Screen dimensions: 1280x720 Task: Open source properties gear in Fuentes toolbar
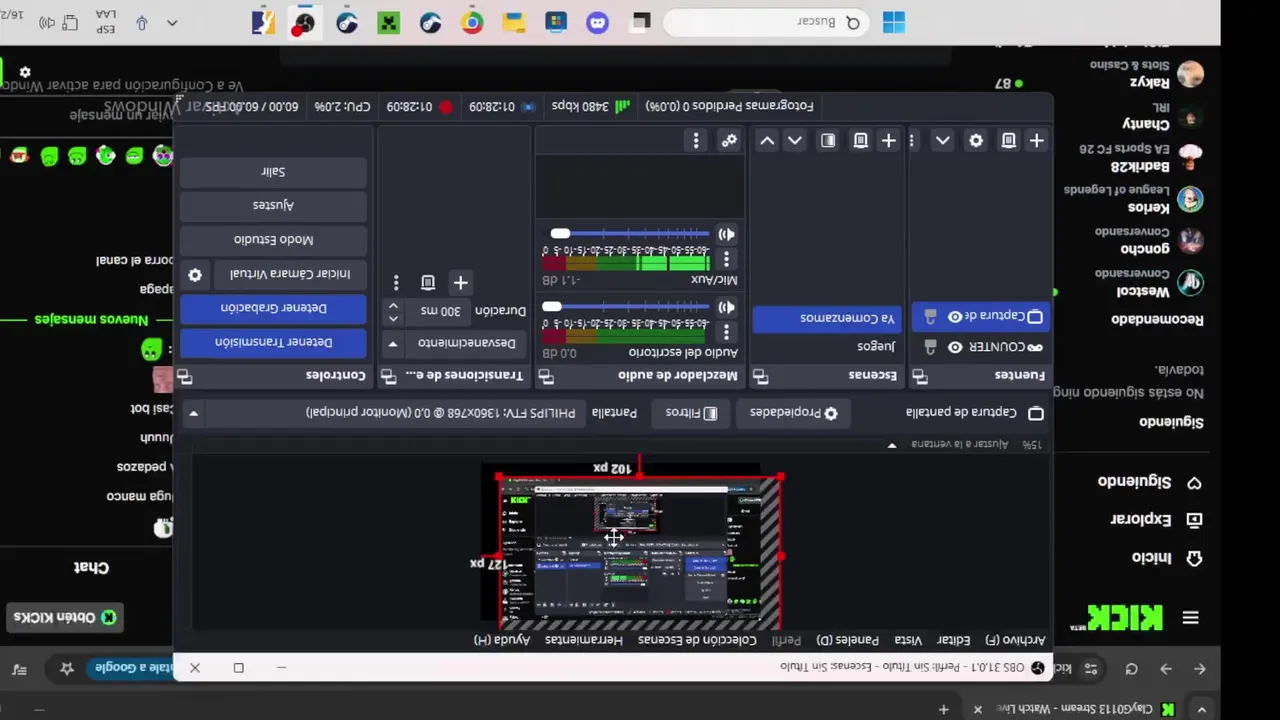click(976, 141)
